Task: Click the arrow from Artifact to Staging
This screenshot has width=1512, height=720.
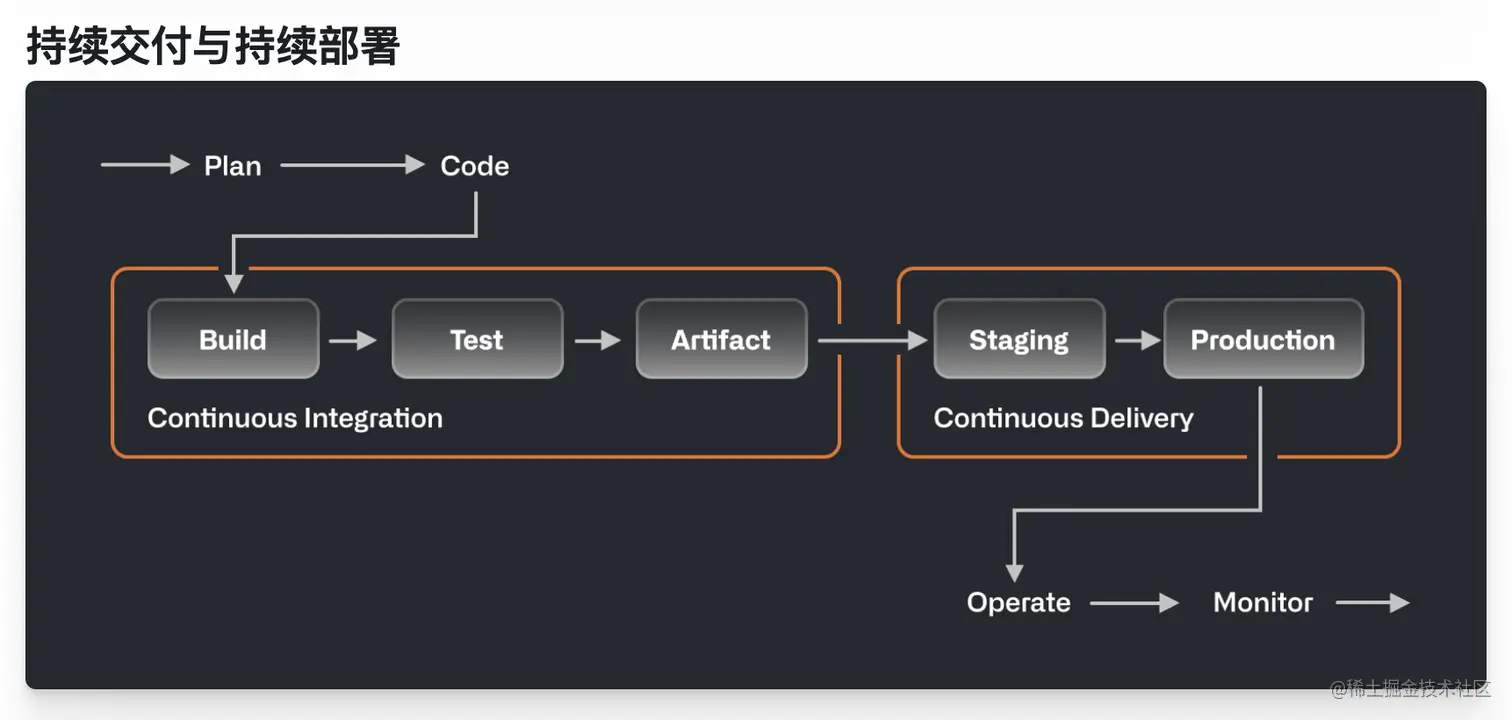Action: click(872, 341)
